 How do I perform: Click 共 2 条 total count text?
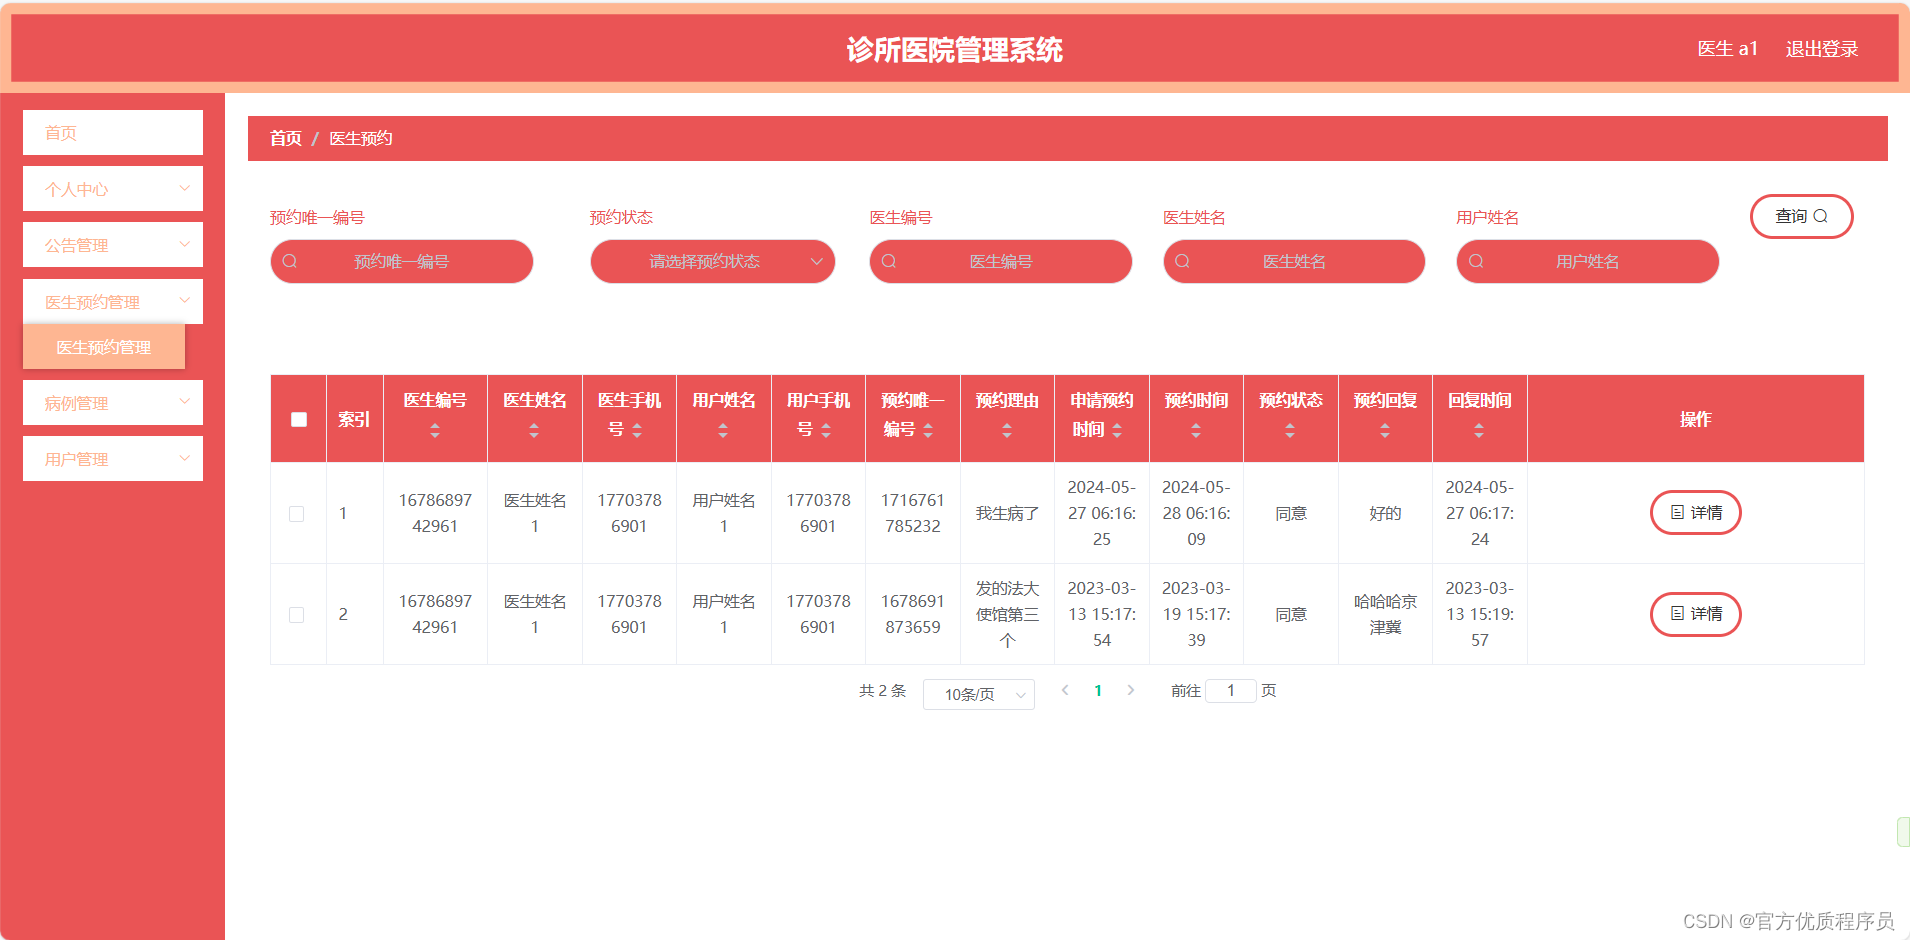(882, 690)
